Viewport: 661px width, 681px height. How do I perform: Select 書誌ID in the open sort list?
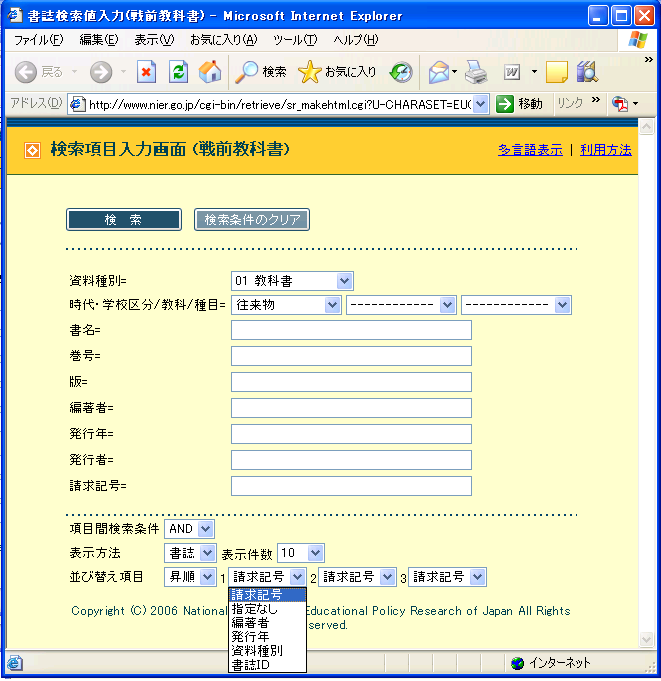click(267, 664)
